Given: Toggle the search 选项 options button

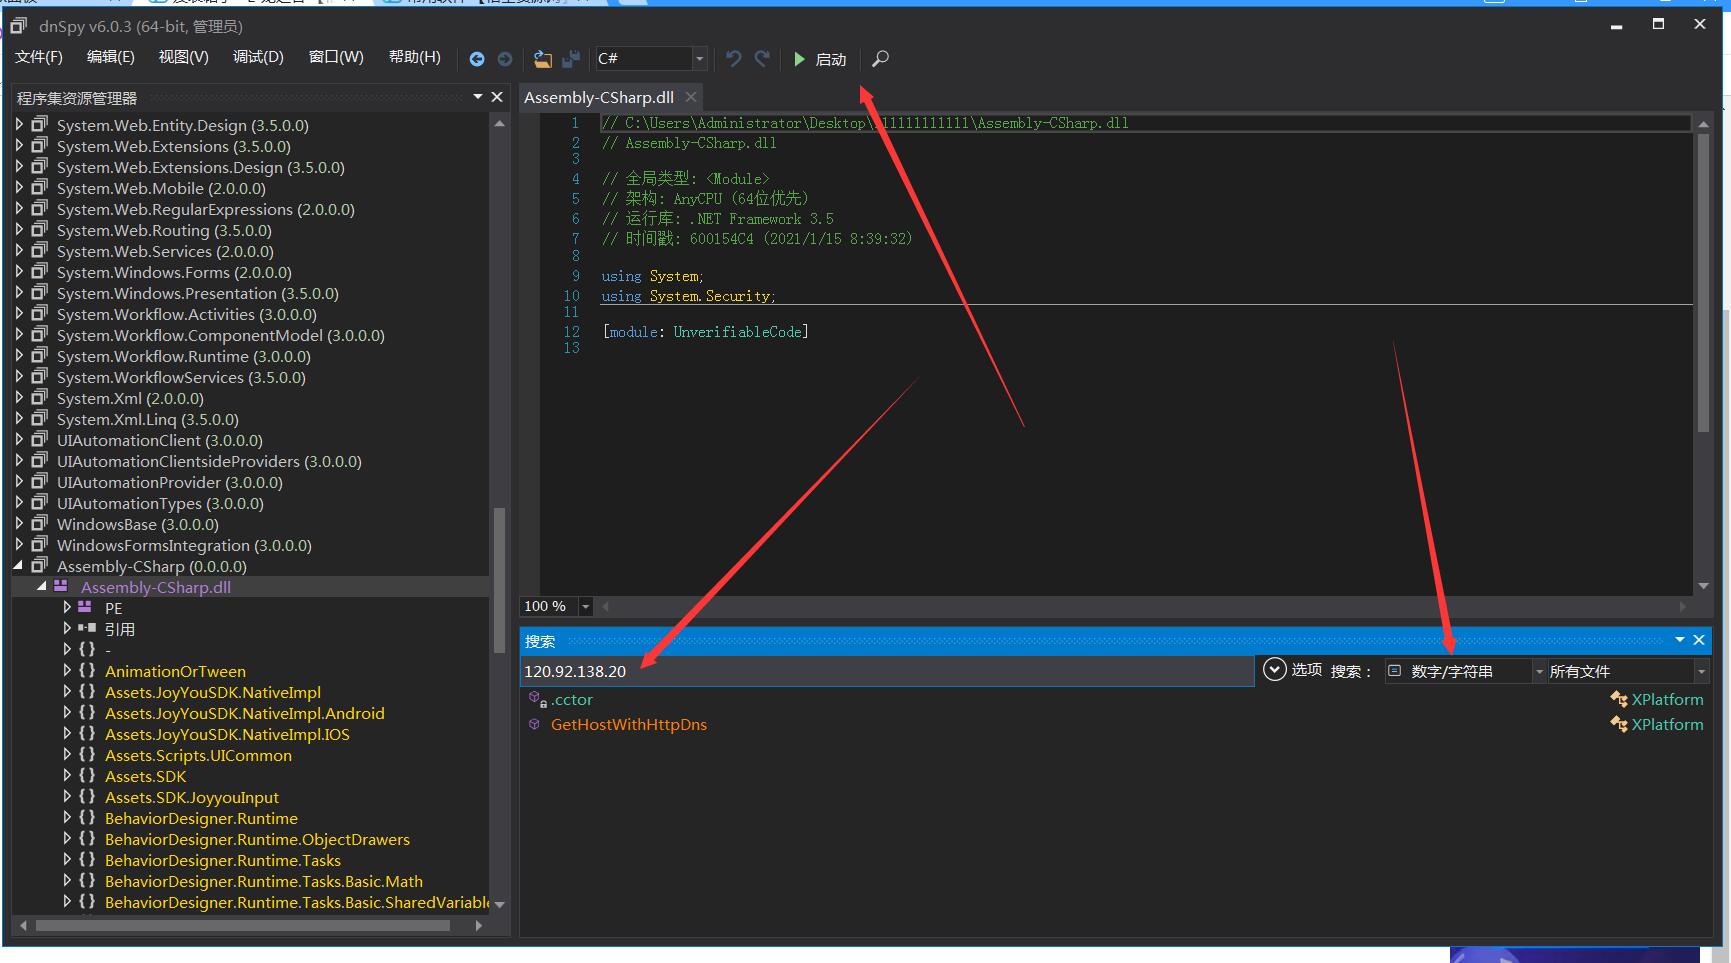Looking at the screenshot, I should (x=1292, y=670).
